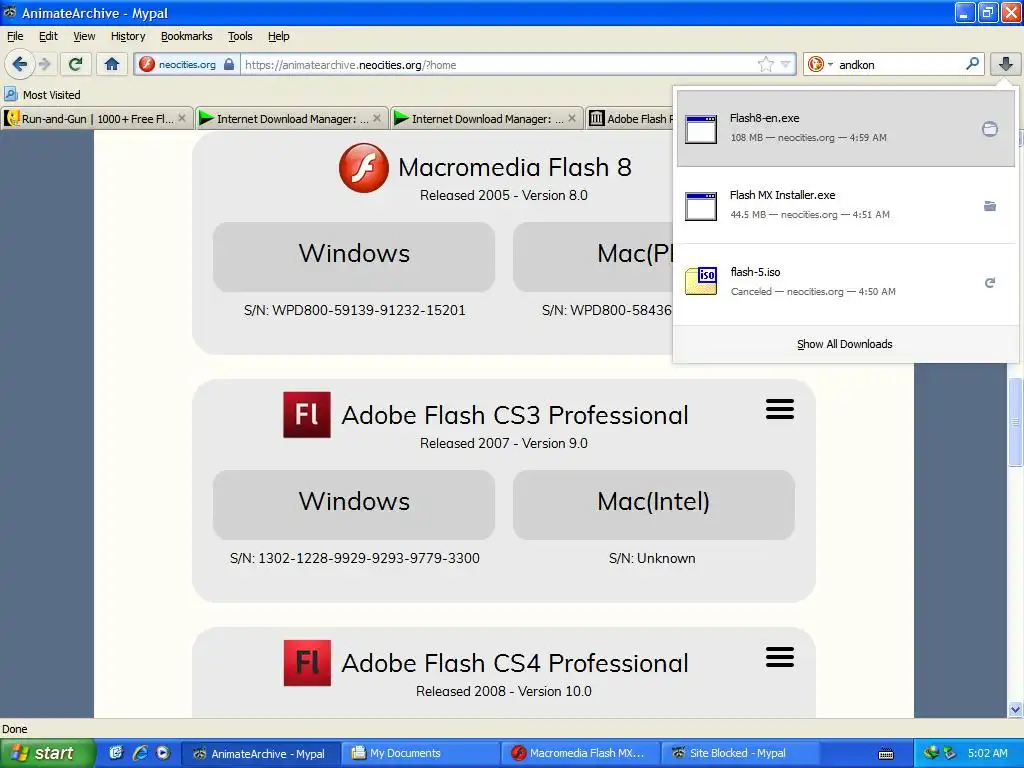Open the Edit menu
This screenshot has width=1024, height=768.
[x=48, y=37]
